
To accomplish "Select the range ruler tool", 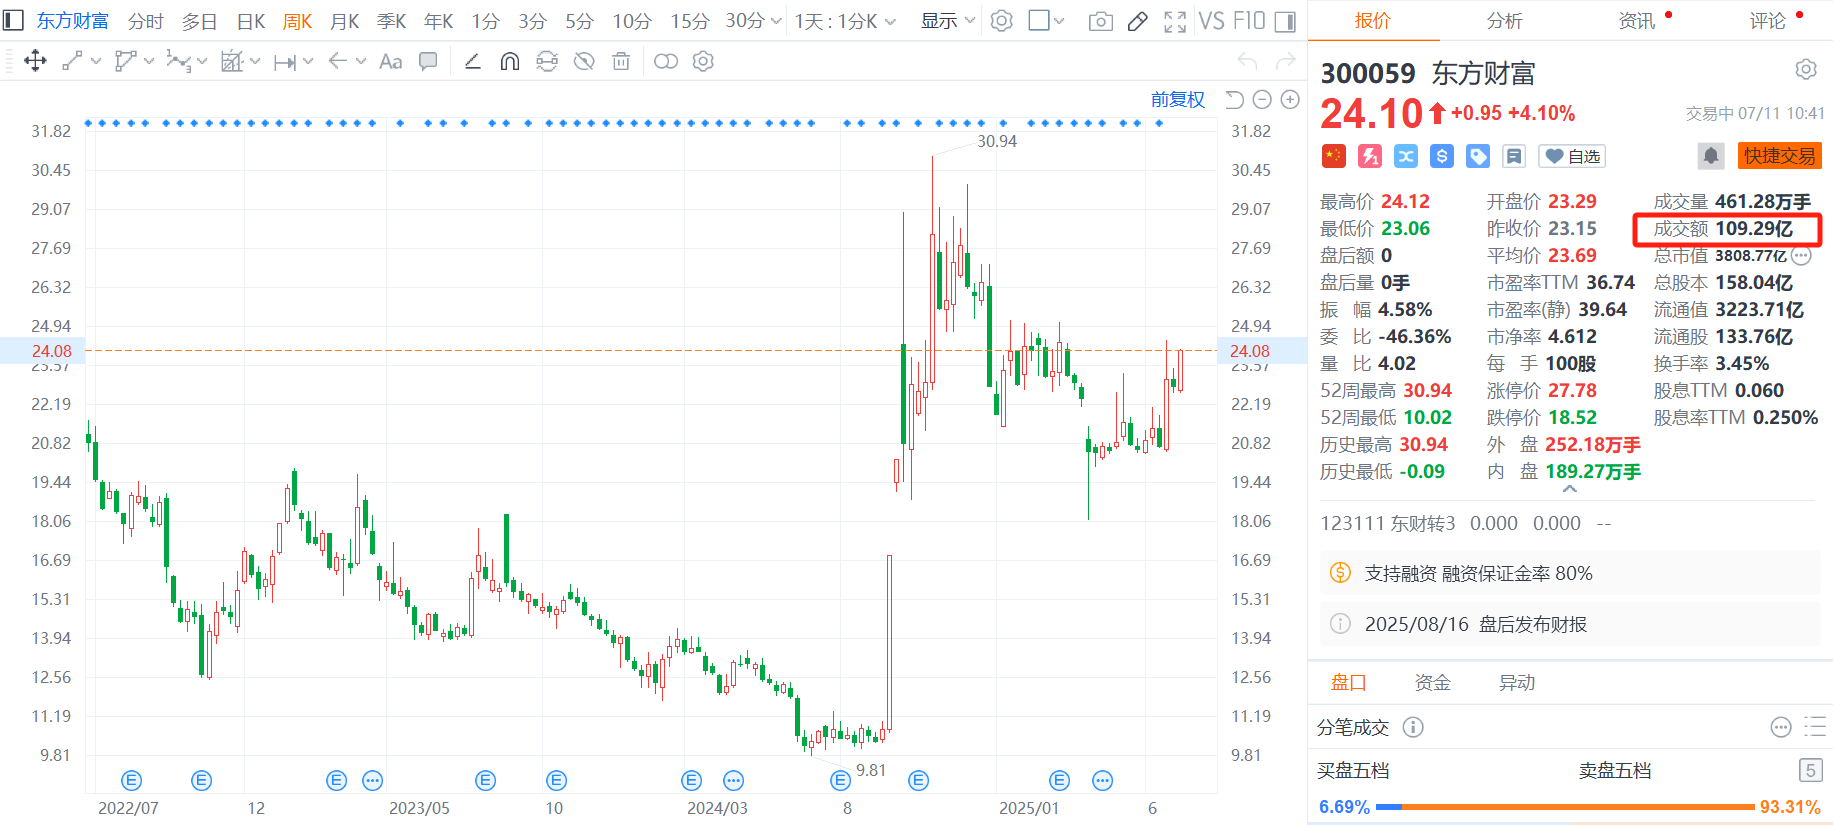I will pyautogui.click(x=285, y=62).
